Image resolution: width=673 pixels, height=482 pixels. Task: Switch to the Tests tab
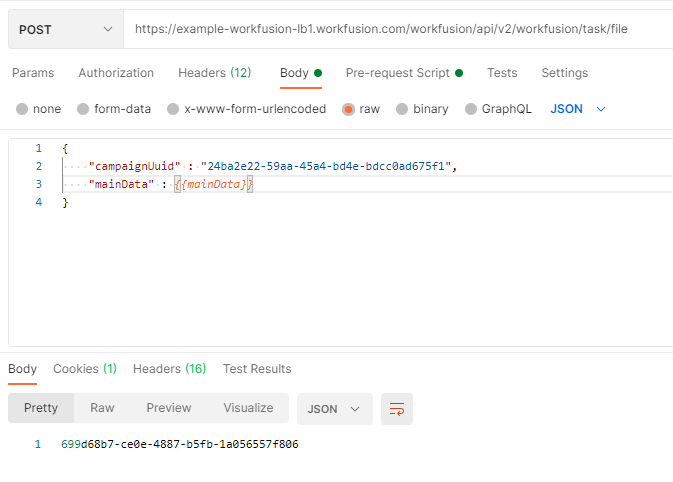pyautogui.click(x=502, y=73)
